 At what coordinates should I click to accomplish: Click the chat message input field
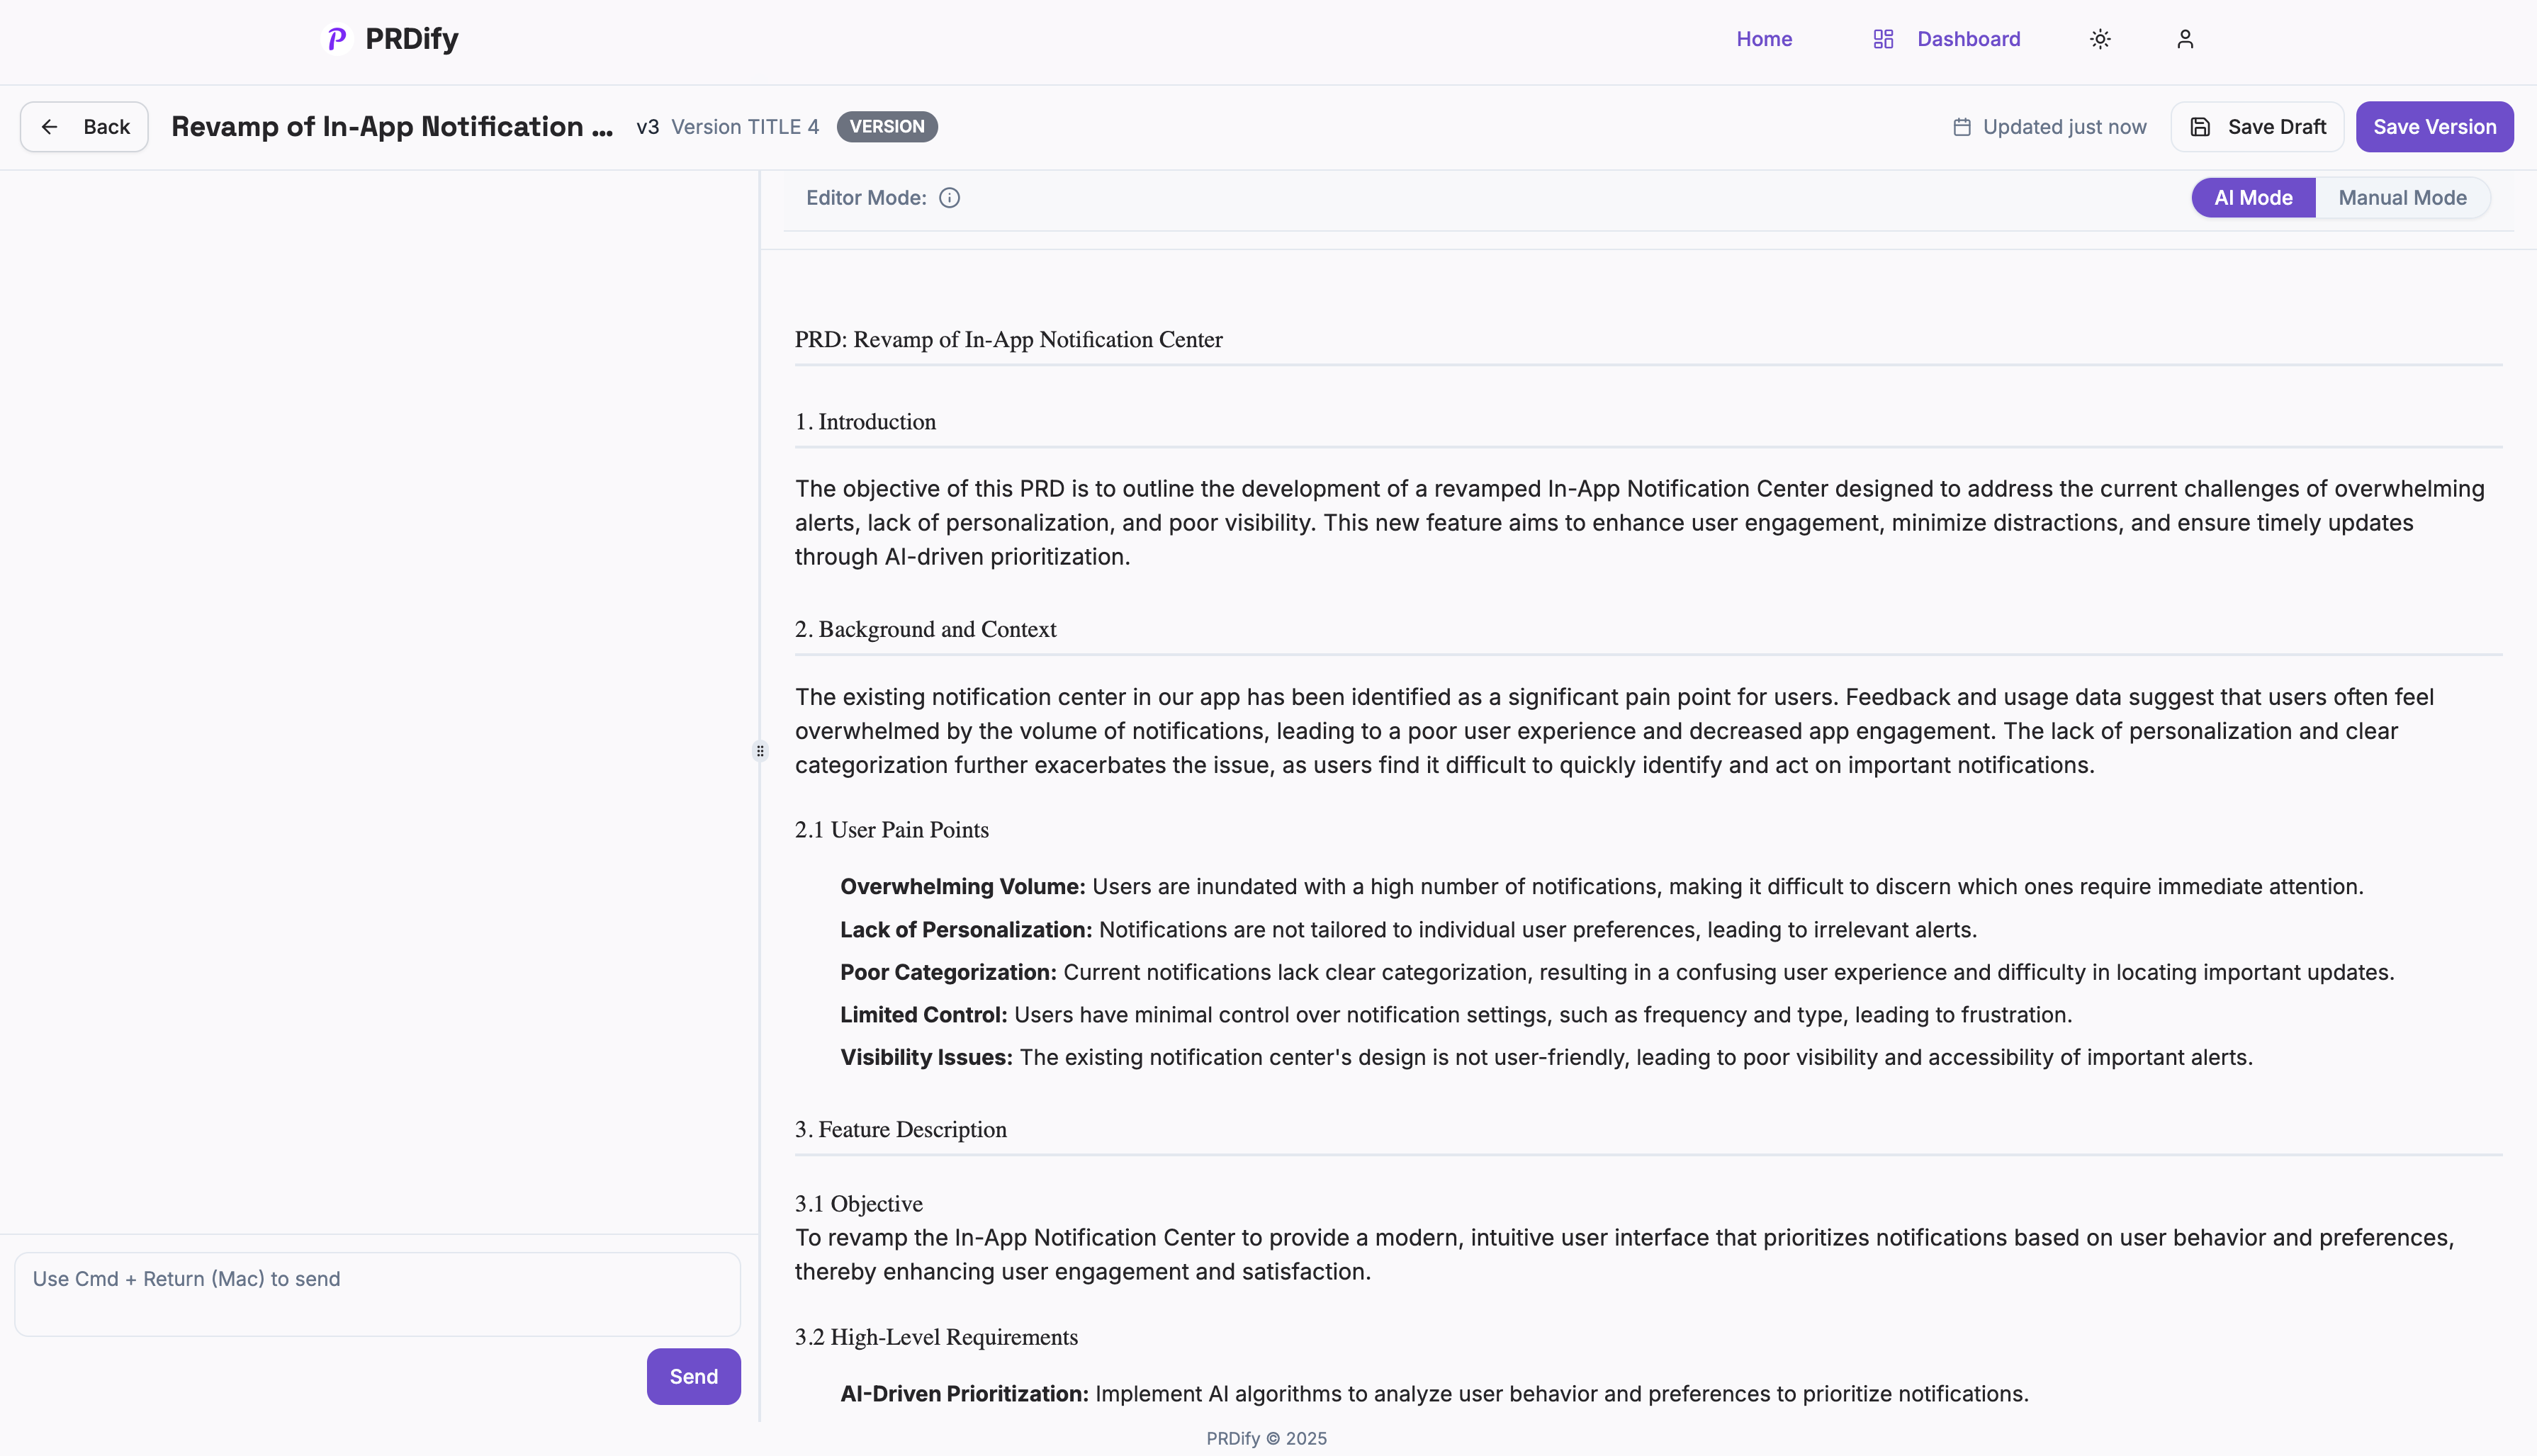click(377, 1293)
